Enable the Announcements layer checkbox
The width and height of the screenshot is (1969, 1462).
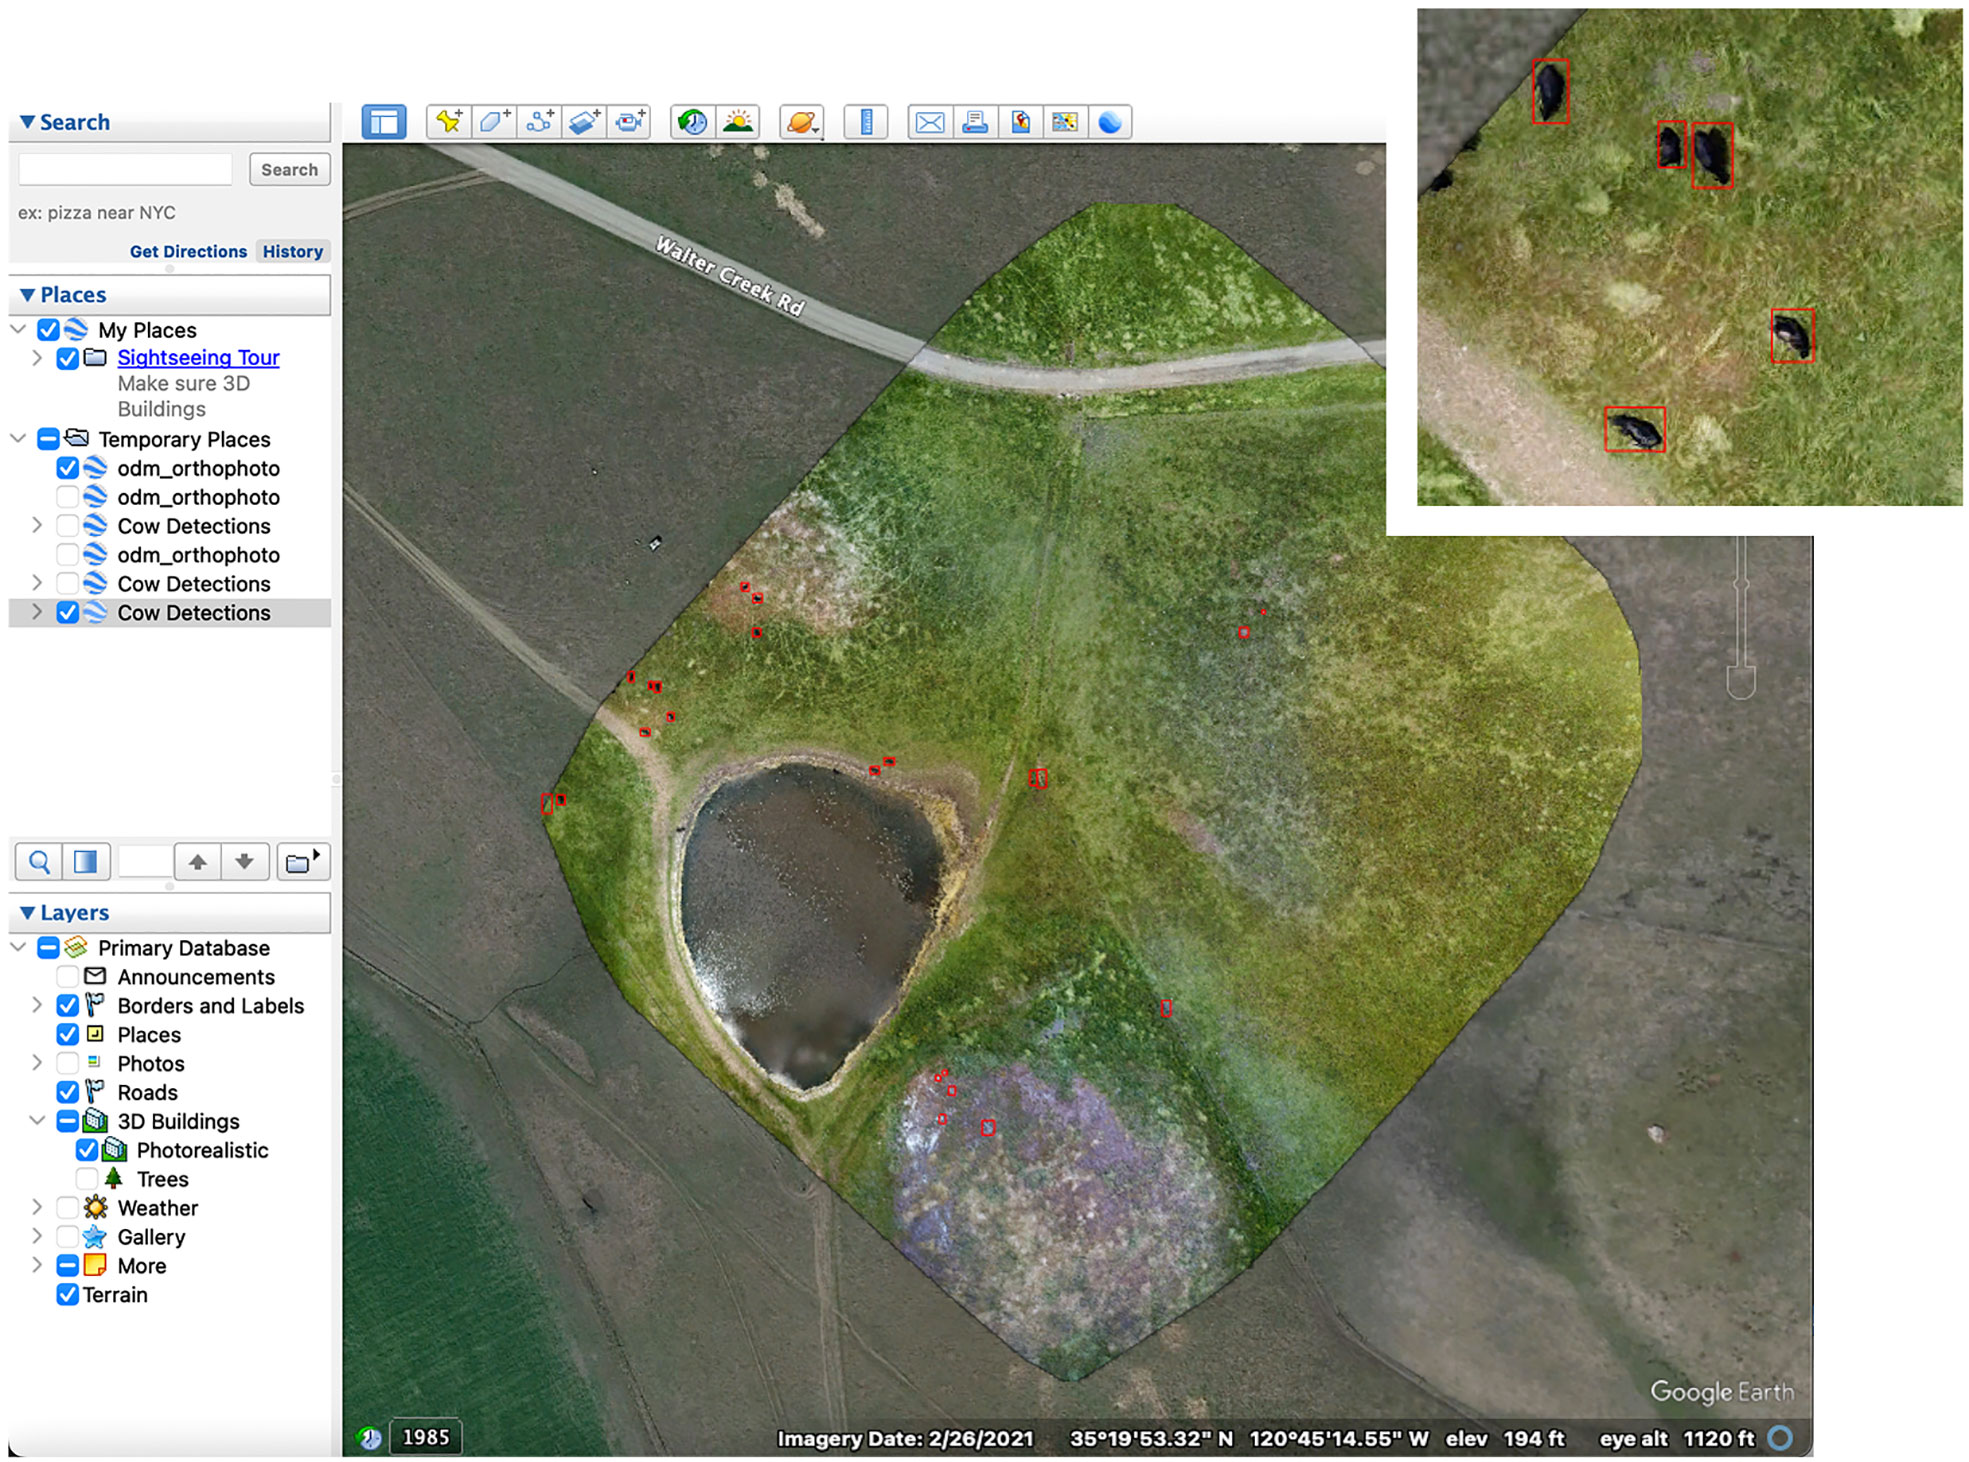(67, 977)
